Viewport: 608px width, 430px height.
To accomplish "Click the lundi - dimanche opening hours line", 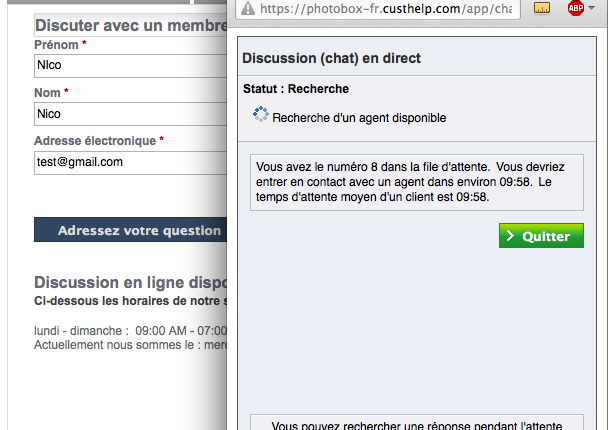I will point(131,331).
